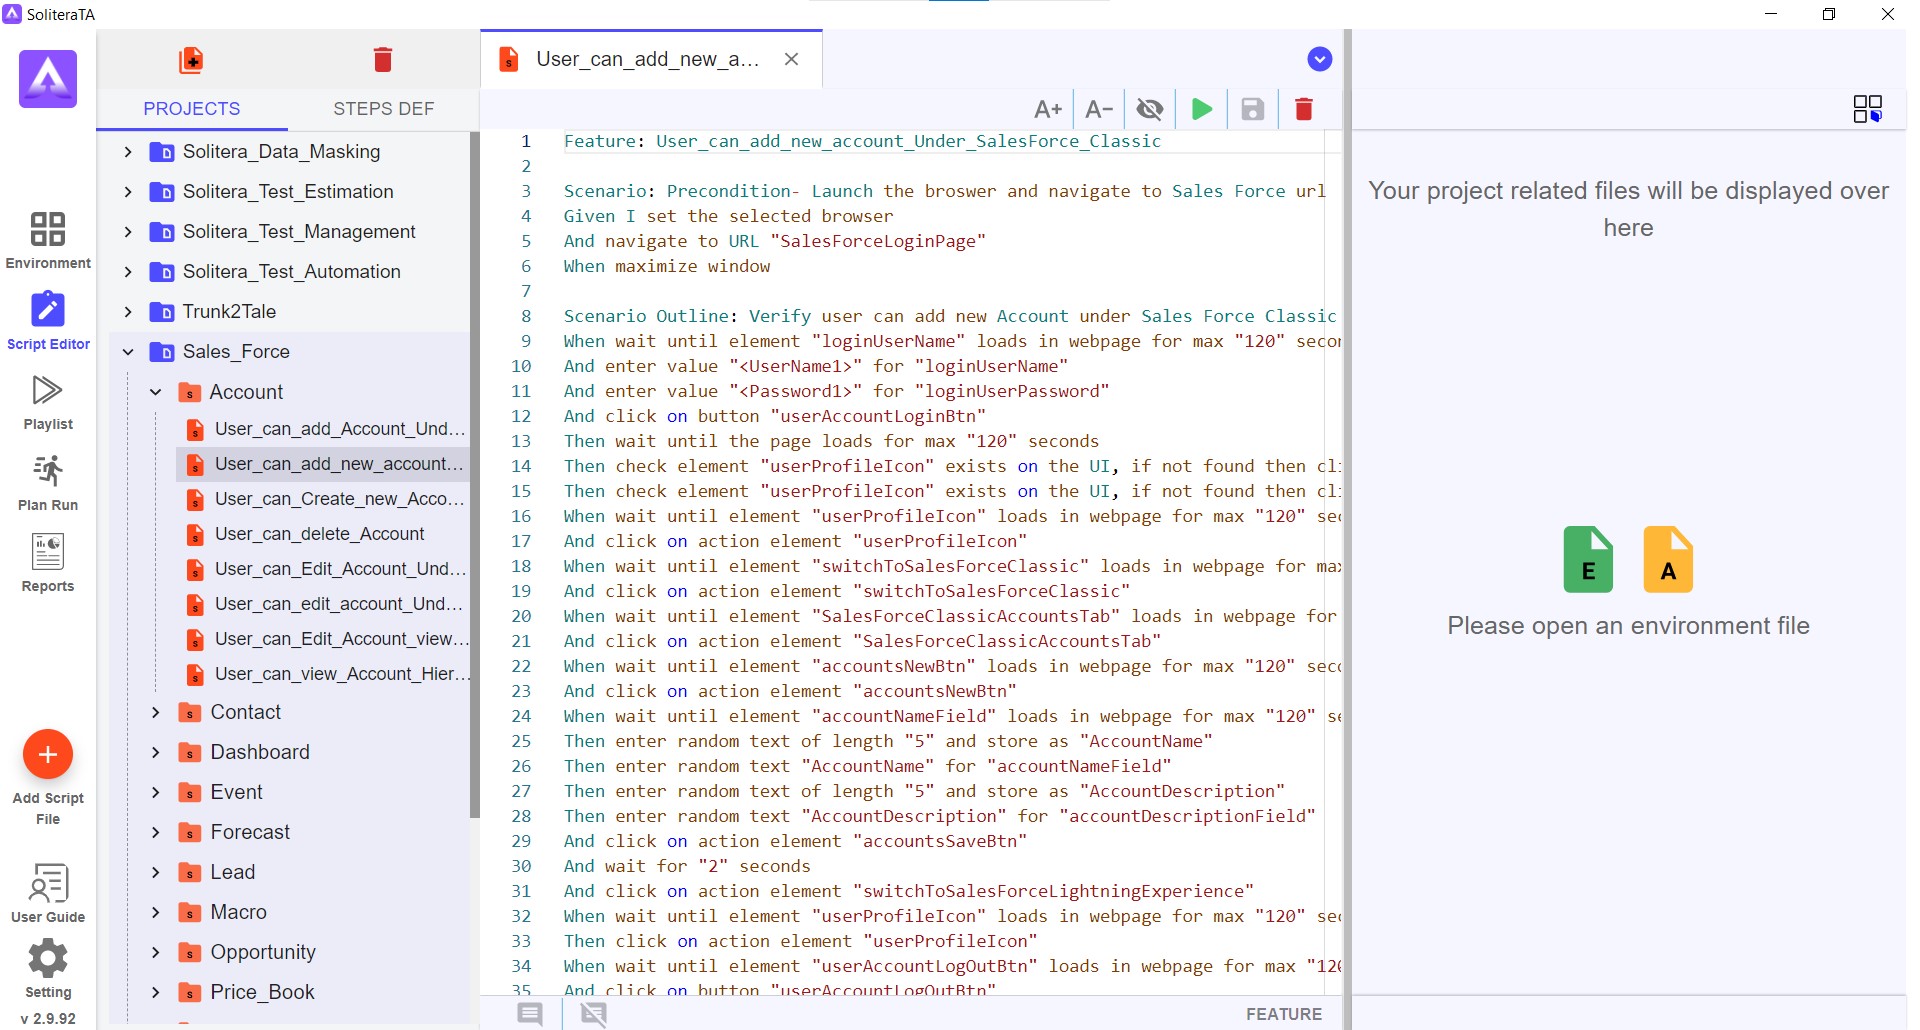
Task: Decrease editor font size with A-
Action: pyautogui.click(x=1099, y=109)
